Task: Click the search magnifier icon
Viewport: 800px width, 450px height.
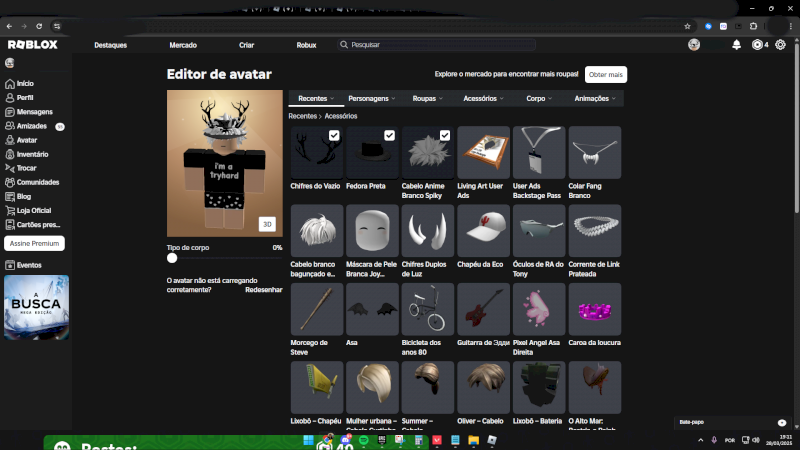Action: tap(344, 45)
